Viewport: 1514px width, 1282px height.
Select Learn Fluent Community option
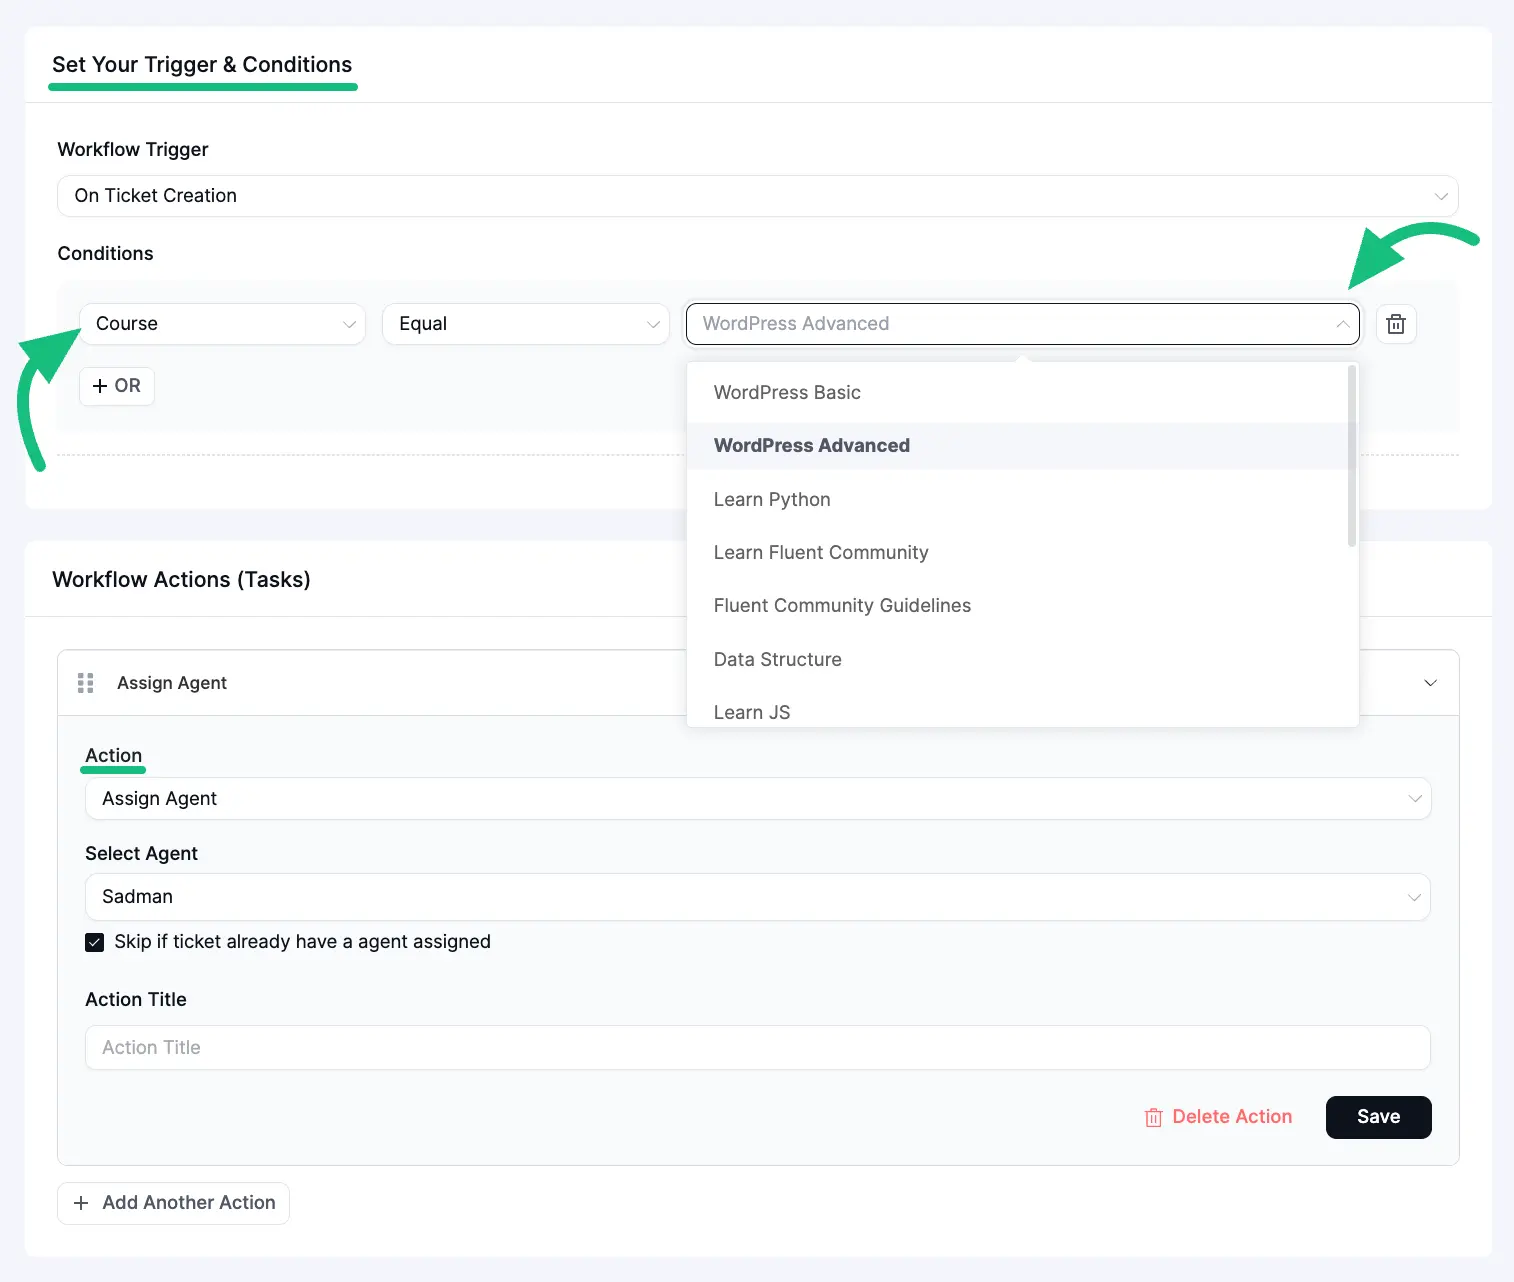click(821, 553)
